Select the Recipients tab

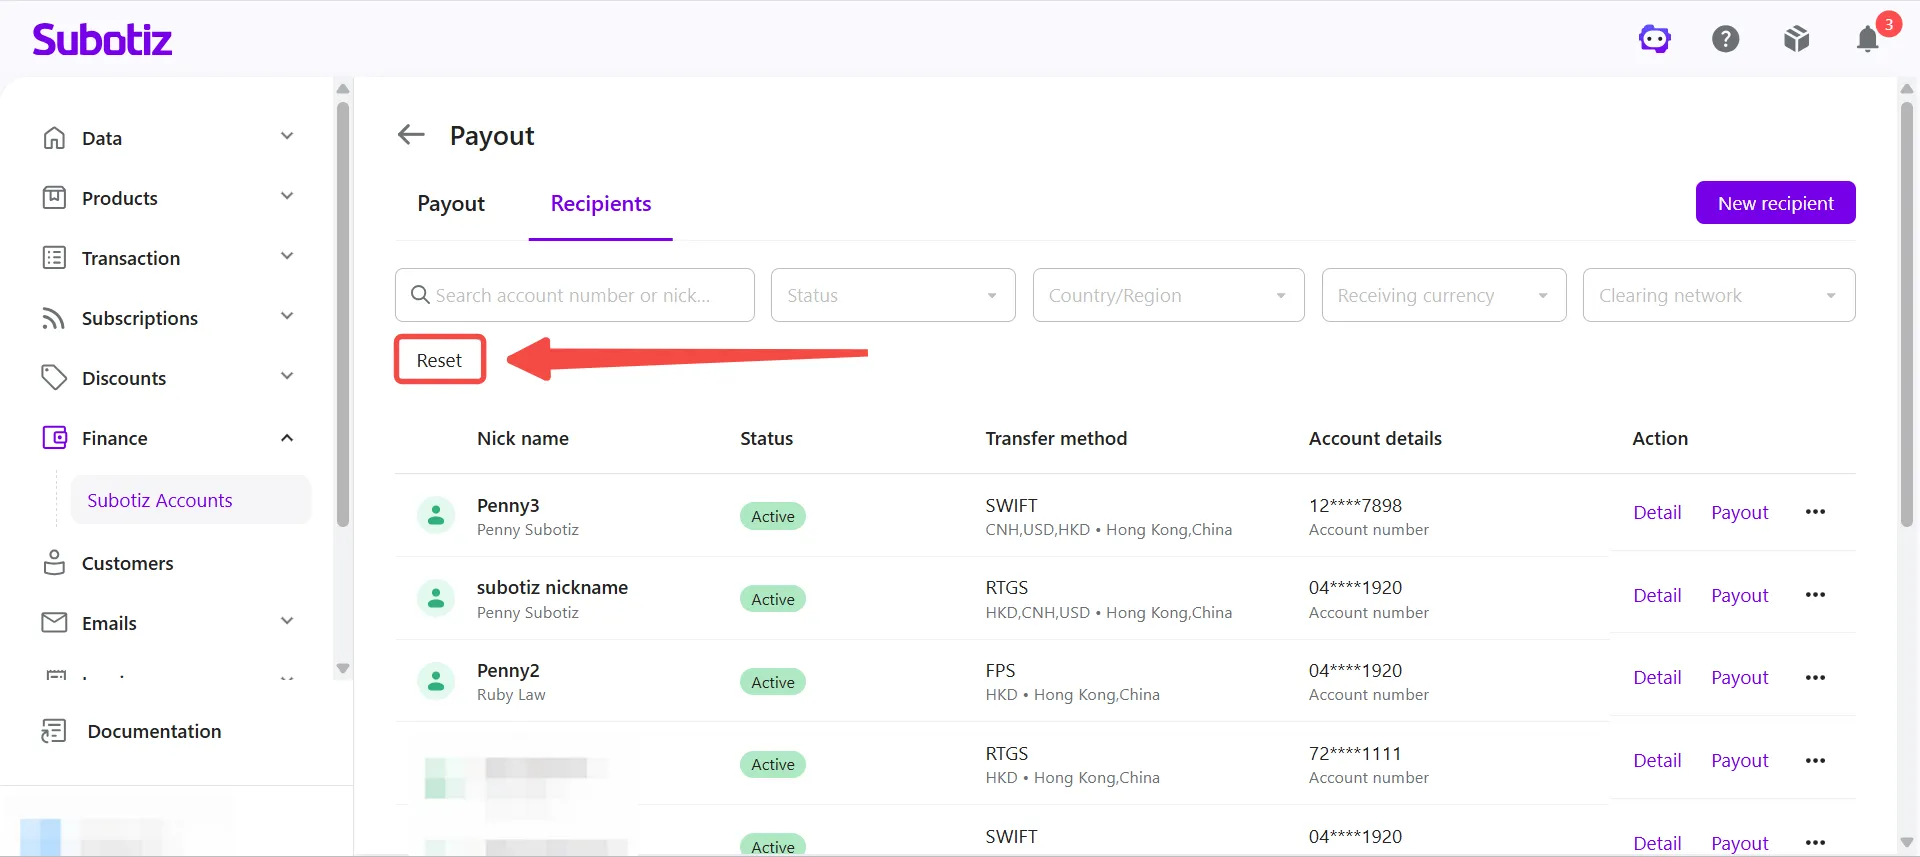(x=601, y=204)
